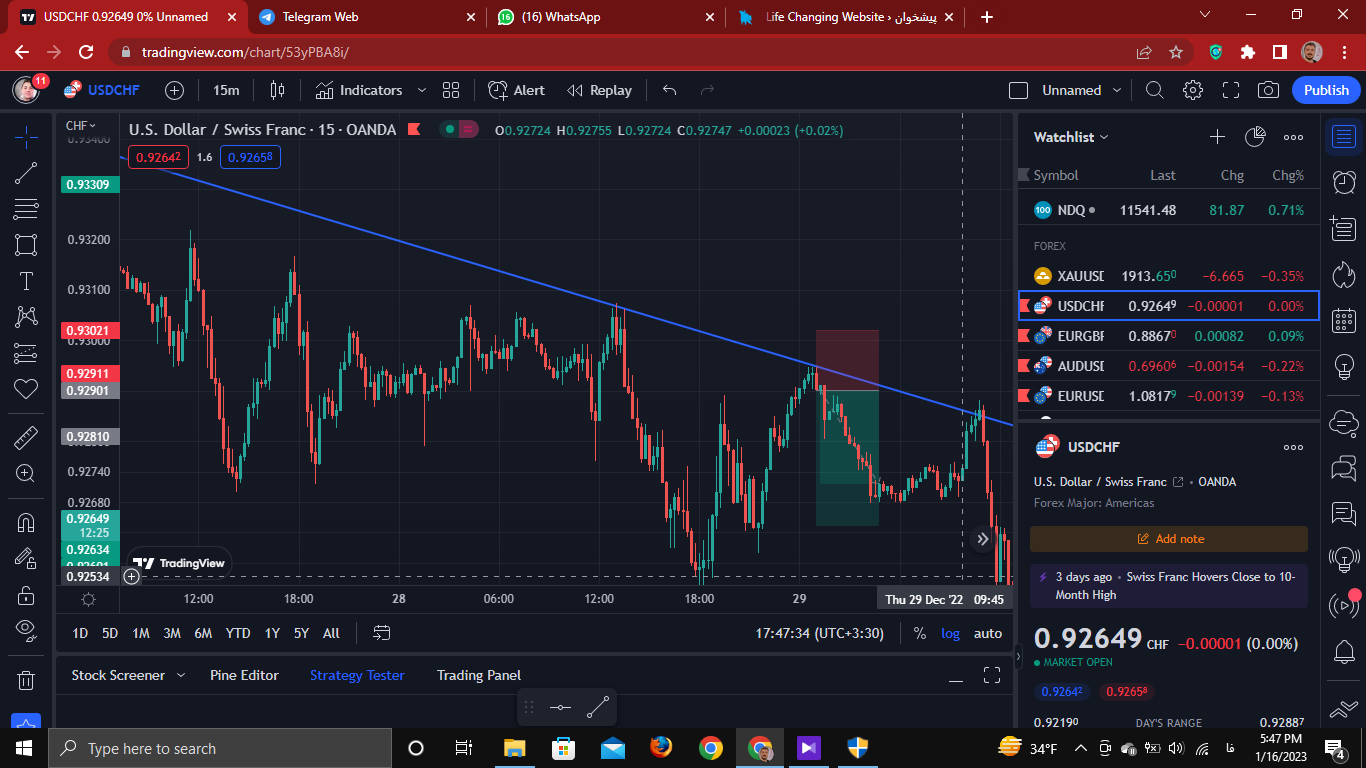Screen dimensions: 1366x768
Task: Toggle percent scale on the chart
Action: pyautogui.click(x=919, y=633)
